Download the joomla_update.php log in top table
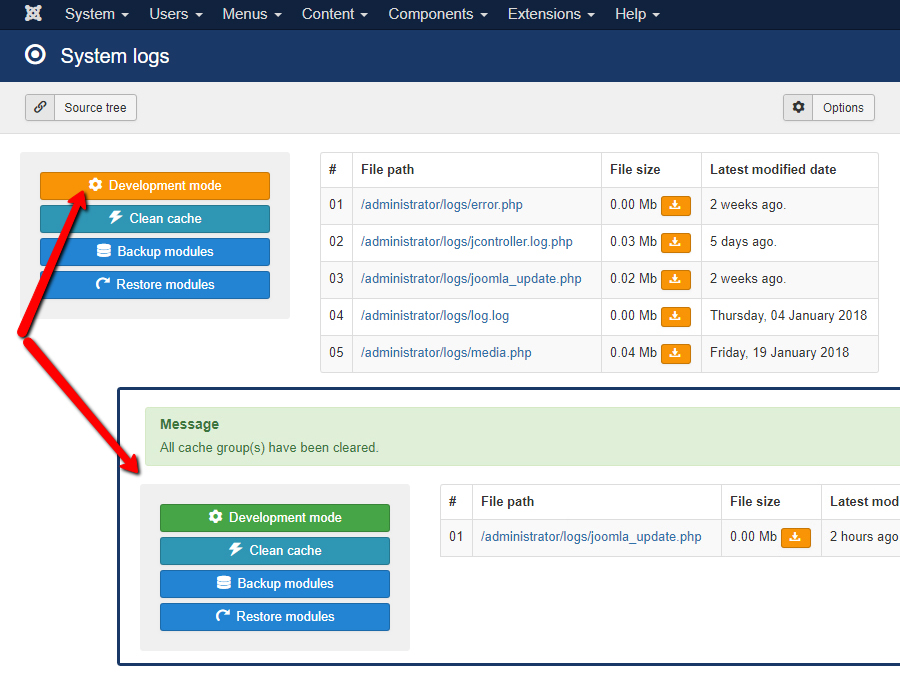Screen dimensions: 900x680 (676, 279)
